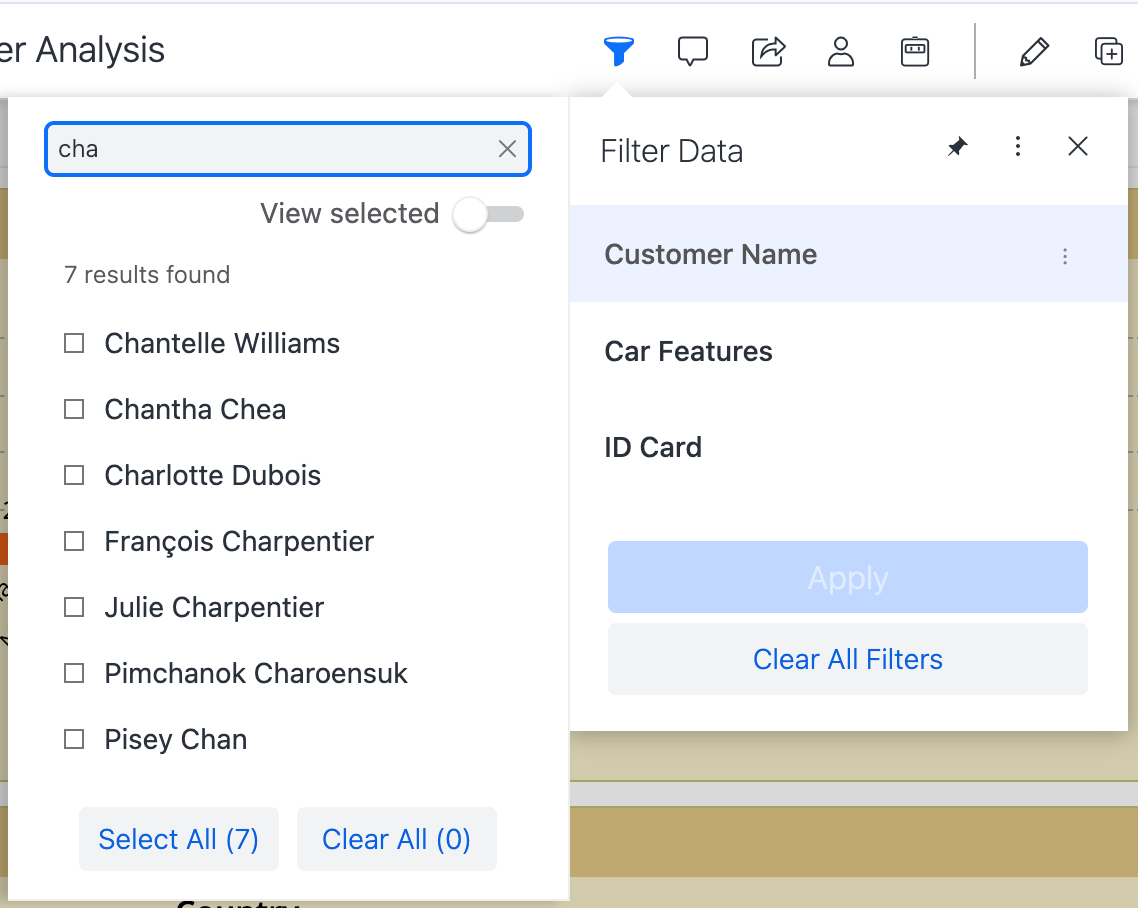Image resolution: width=1138 pixels, height=908 pixels.
Task: Check the Chantelle Williams checkbox
Action: [x=74, y=344]
